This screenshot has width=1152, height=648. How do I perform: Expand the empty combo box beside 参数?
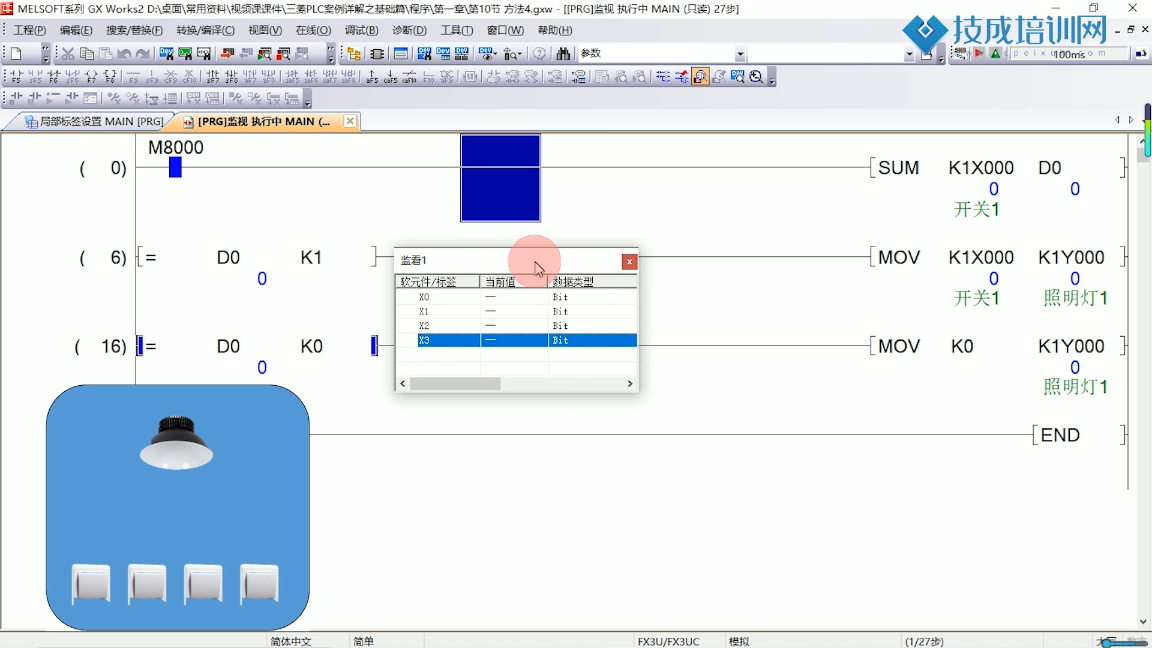909,54
